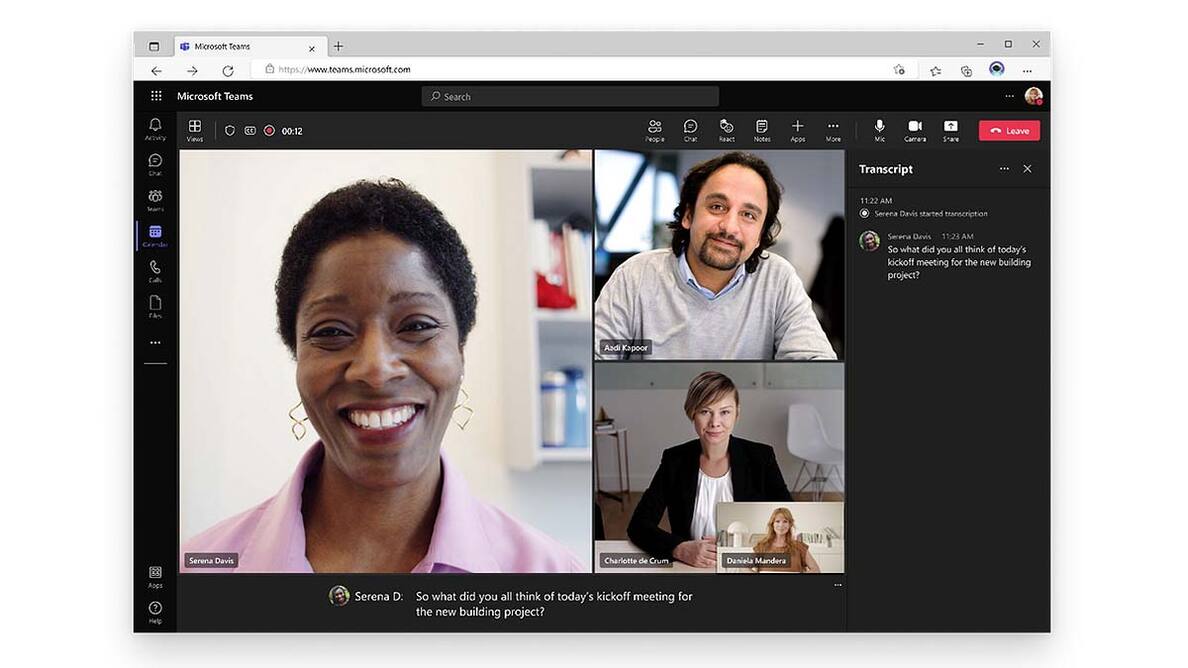This screenshot has height=668, width=1188.
Task: Share your screen
Action: tap(950, 130)
